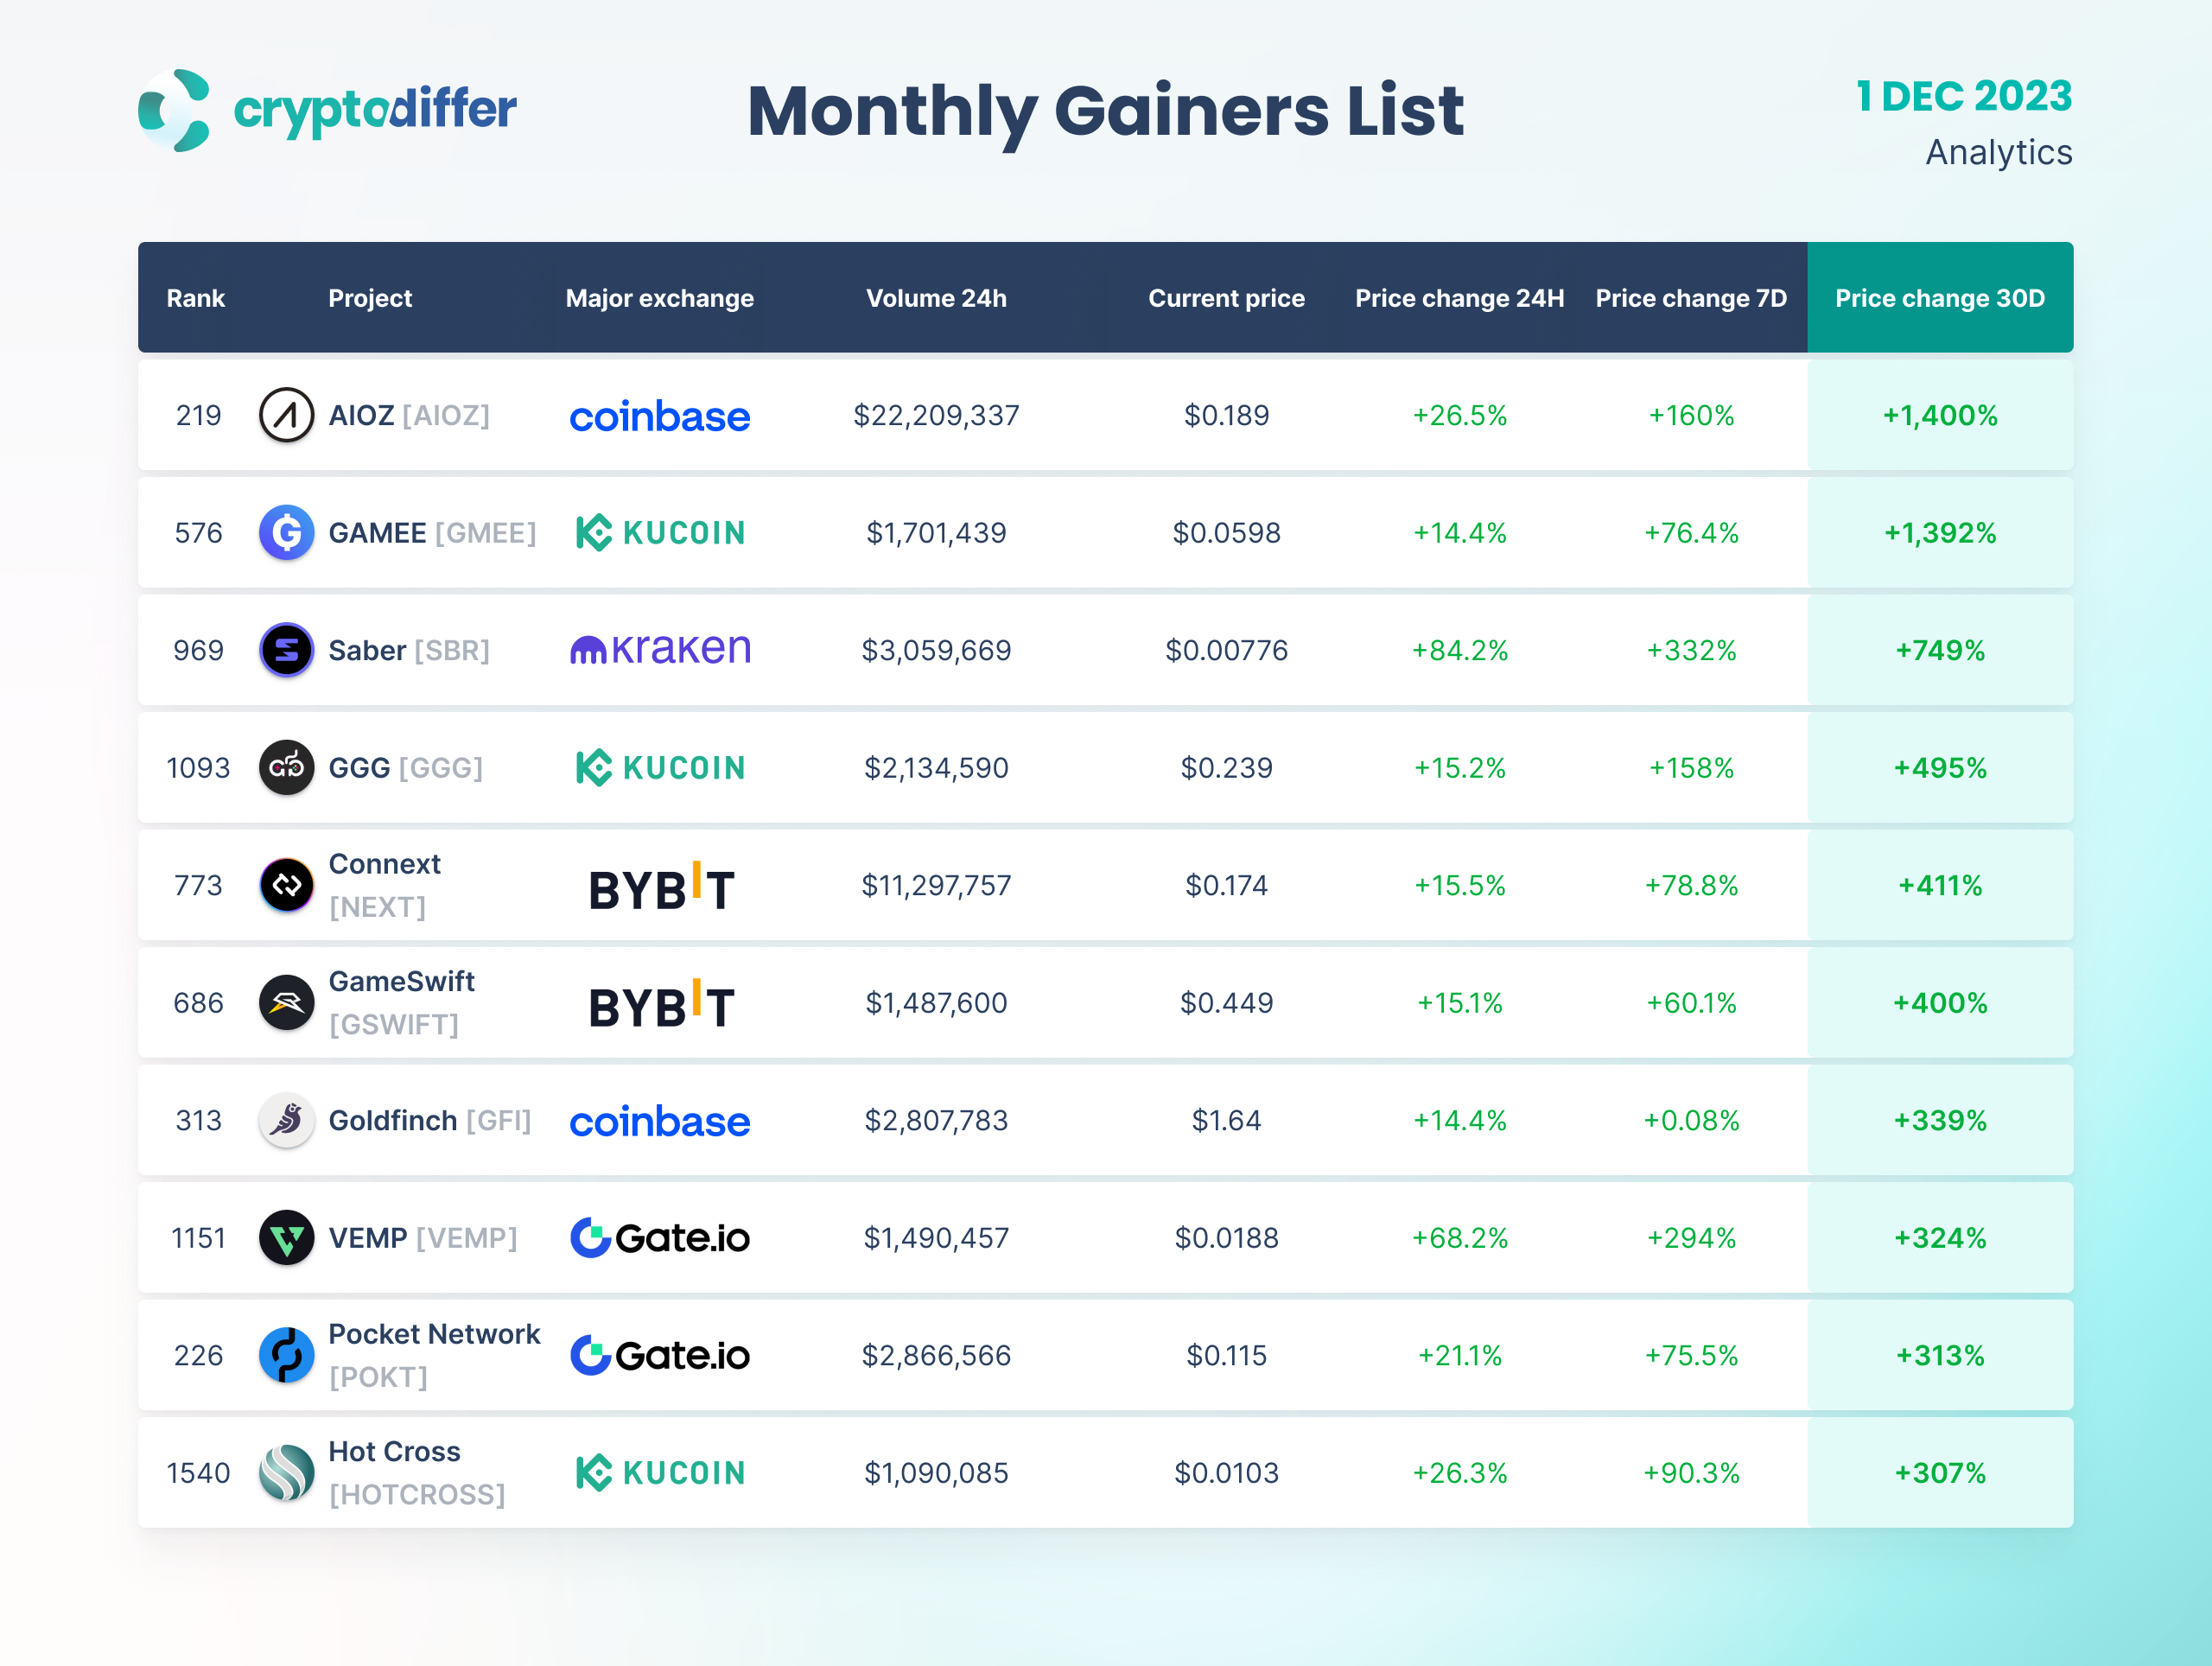The width and height of the screenshot is (2212, 1666).
Task: Click the AIOZ project coin icon
Action: point(286,415)
